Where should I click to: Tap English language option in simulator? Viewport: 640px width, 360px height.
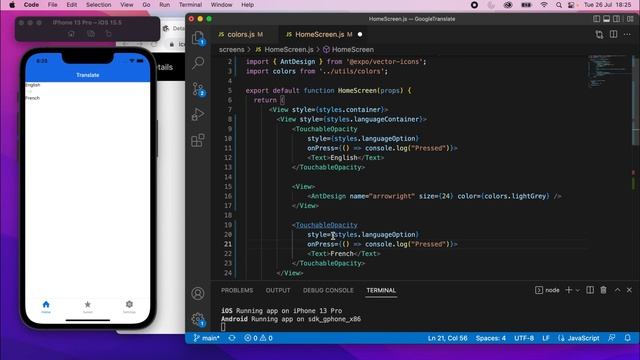[x=33, y=85]
